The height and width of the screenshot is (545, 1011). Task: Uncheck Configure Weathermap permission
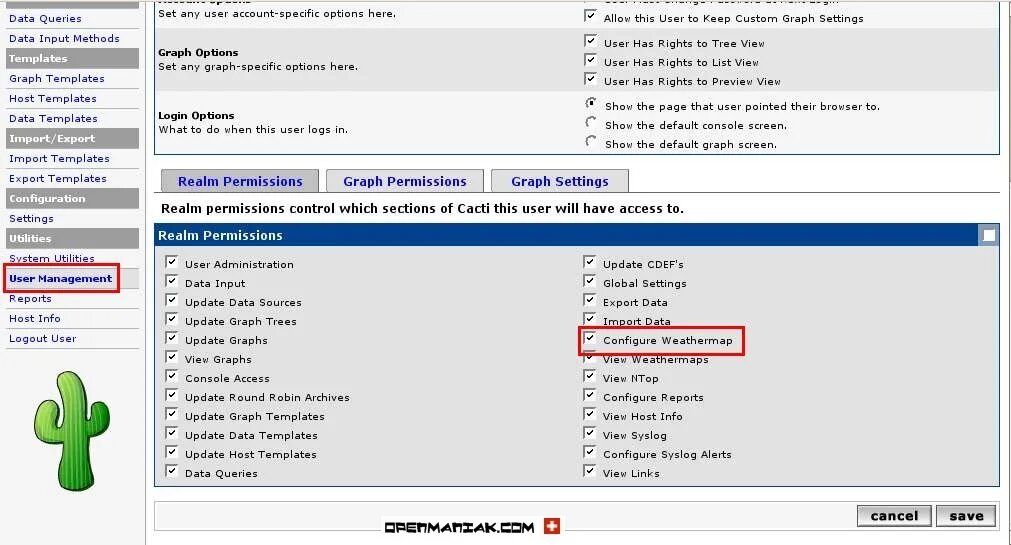click(589, 338)
